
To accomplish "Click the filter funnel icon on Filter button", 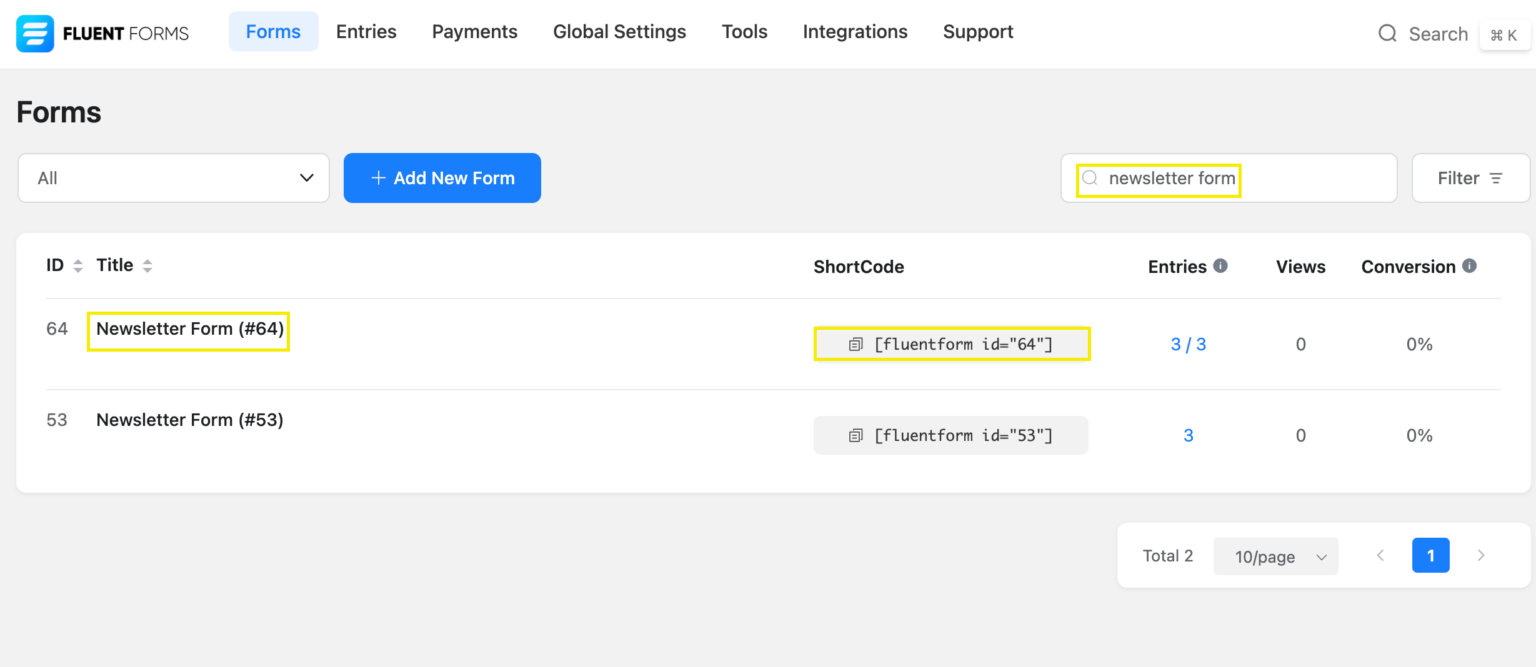I will point(1497,177).
